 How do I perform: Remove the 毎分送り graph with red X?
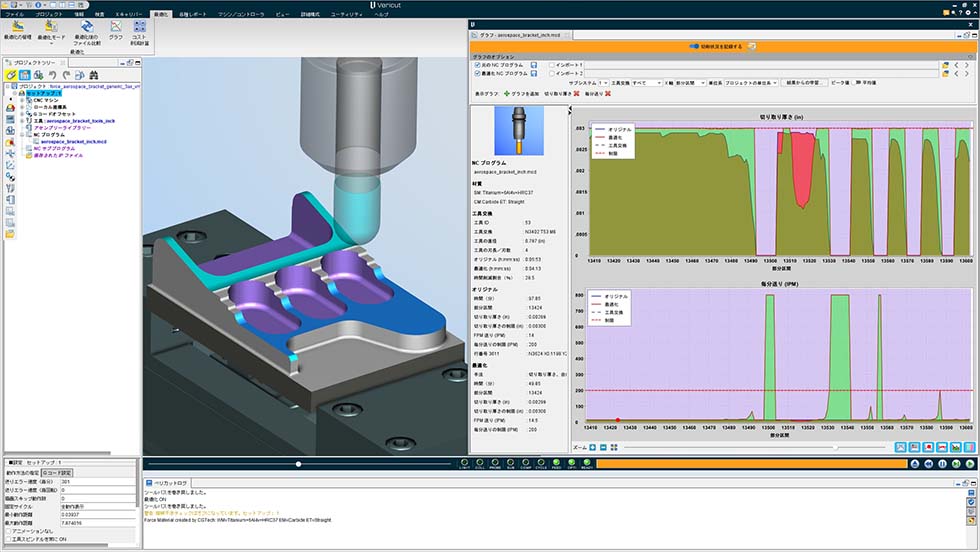pyautogui.click(x=607, y=93)
